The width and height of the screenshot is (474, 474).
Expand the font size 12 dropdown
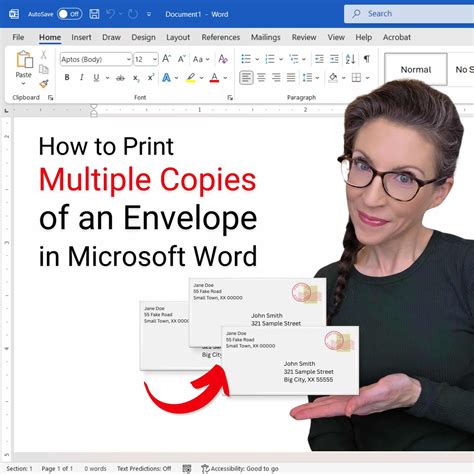155,59
